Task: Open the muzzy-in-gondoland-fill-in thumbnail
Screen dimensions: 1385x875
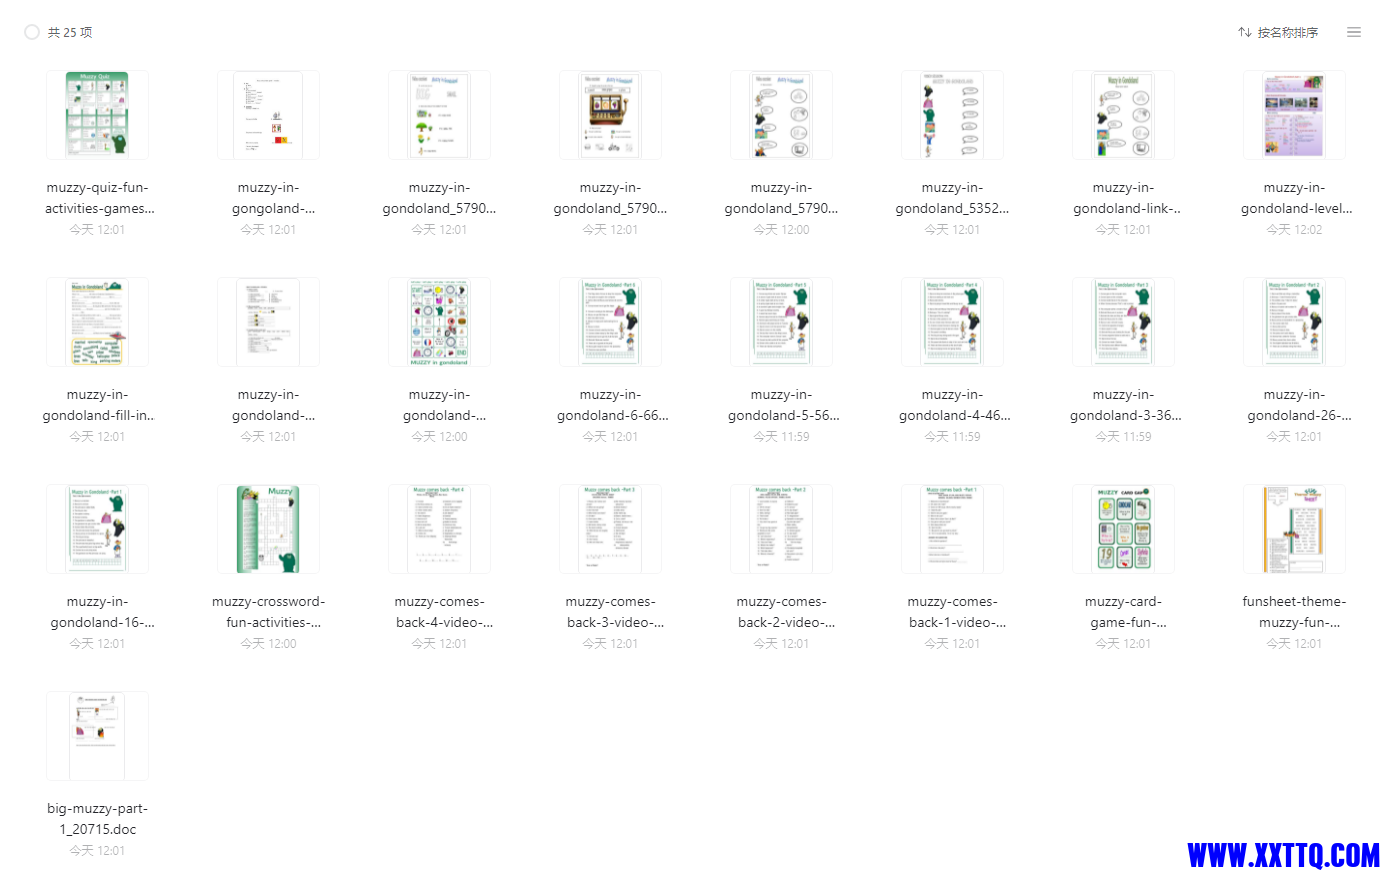Action: 97,322
